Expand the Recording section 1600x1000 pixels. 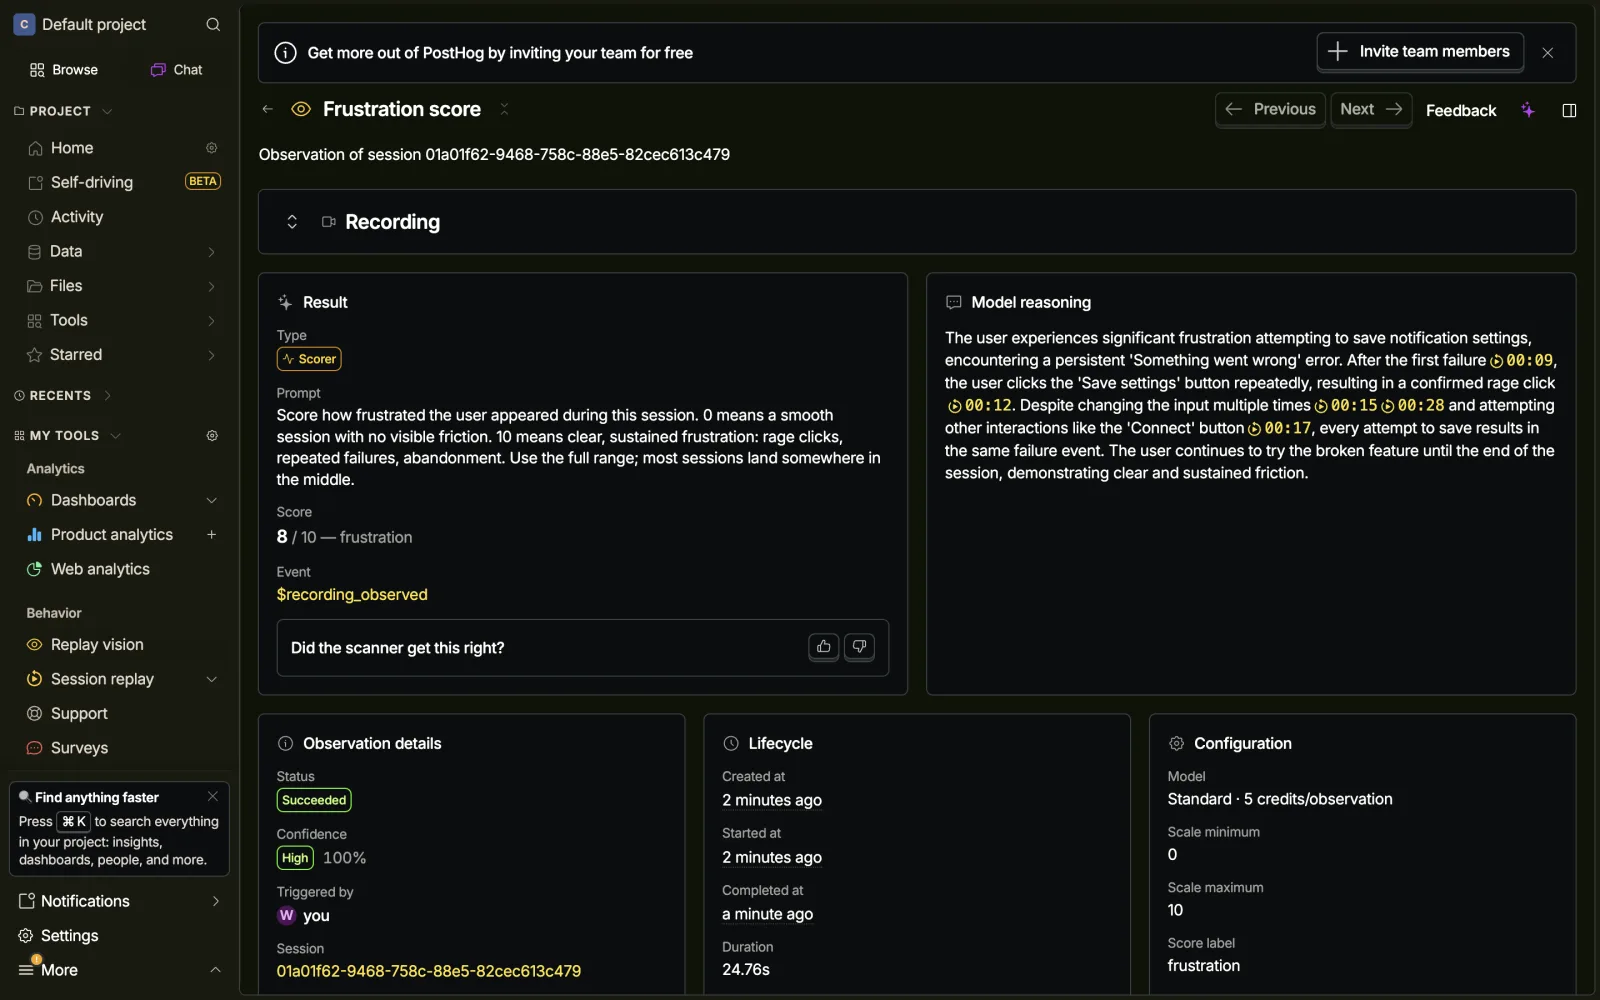pyautogui.click(x=292, y=222)
